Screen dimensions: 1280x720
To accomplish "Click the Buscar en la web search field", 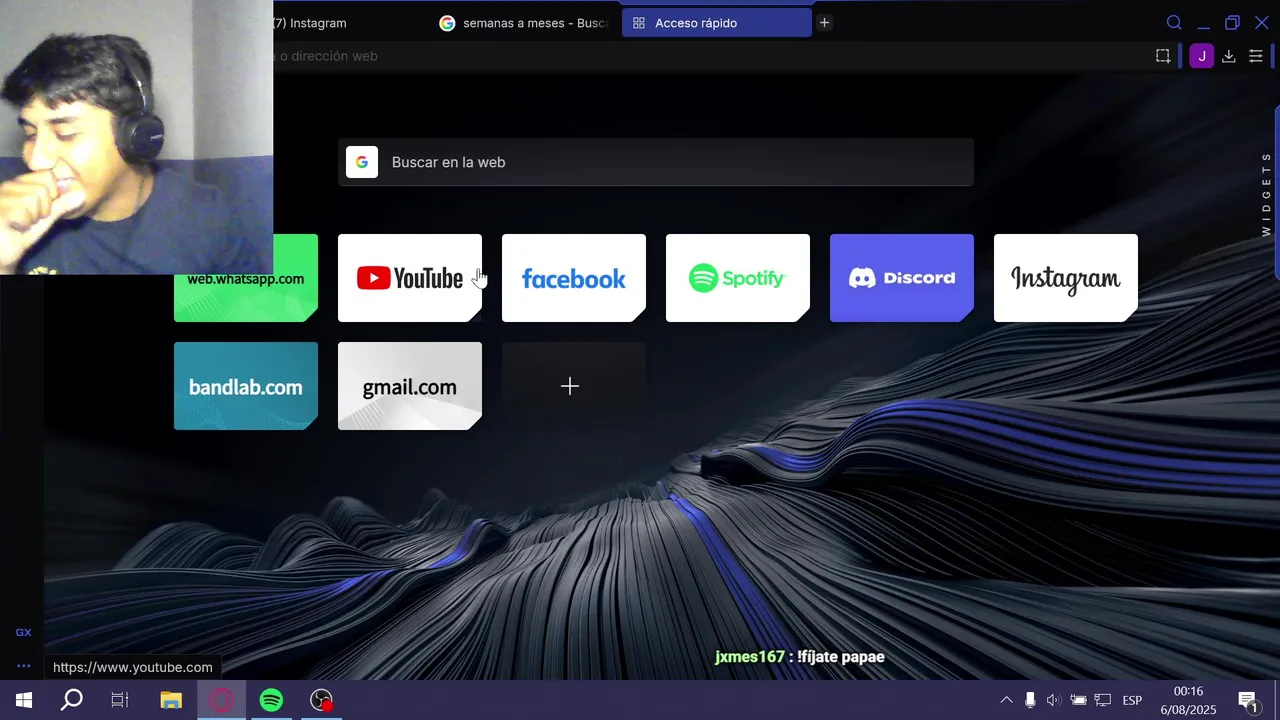I will click(656, 162).
